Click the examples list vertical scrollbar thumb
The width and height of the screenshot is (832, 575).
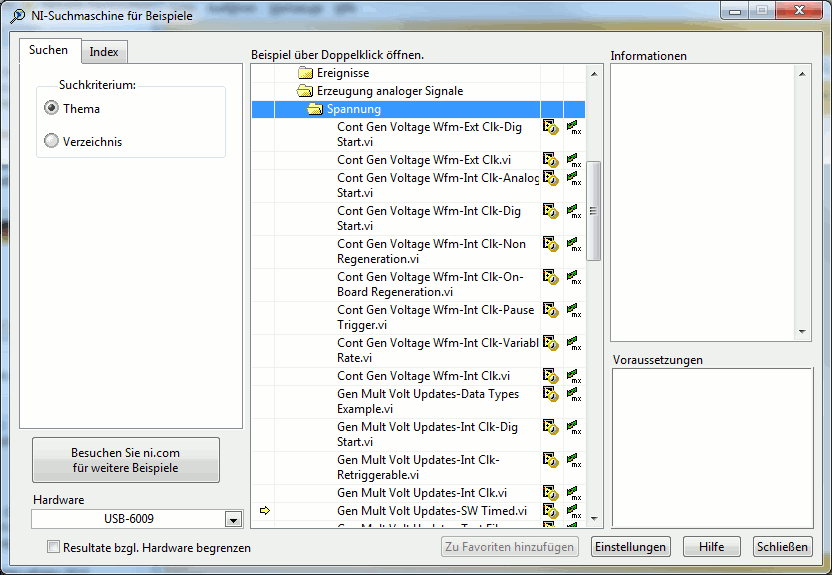point(593,211)
